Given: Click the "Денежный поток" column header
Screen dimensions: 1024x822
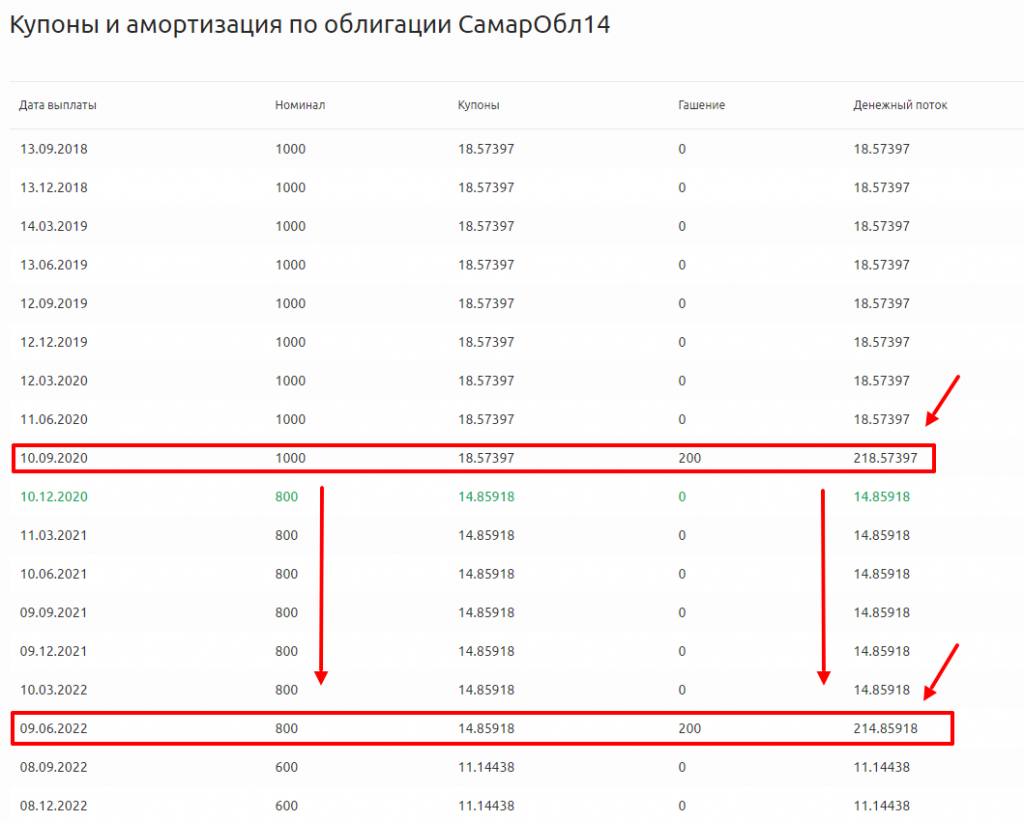Looking at the screenshot, I should coord(900,105).
